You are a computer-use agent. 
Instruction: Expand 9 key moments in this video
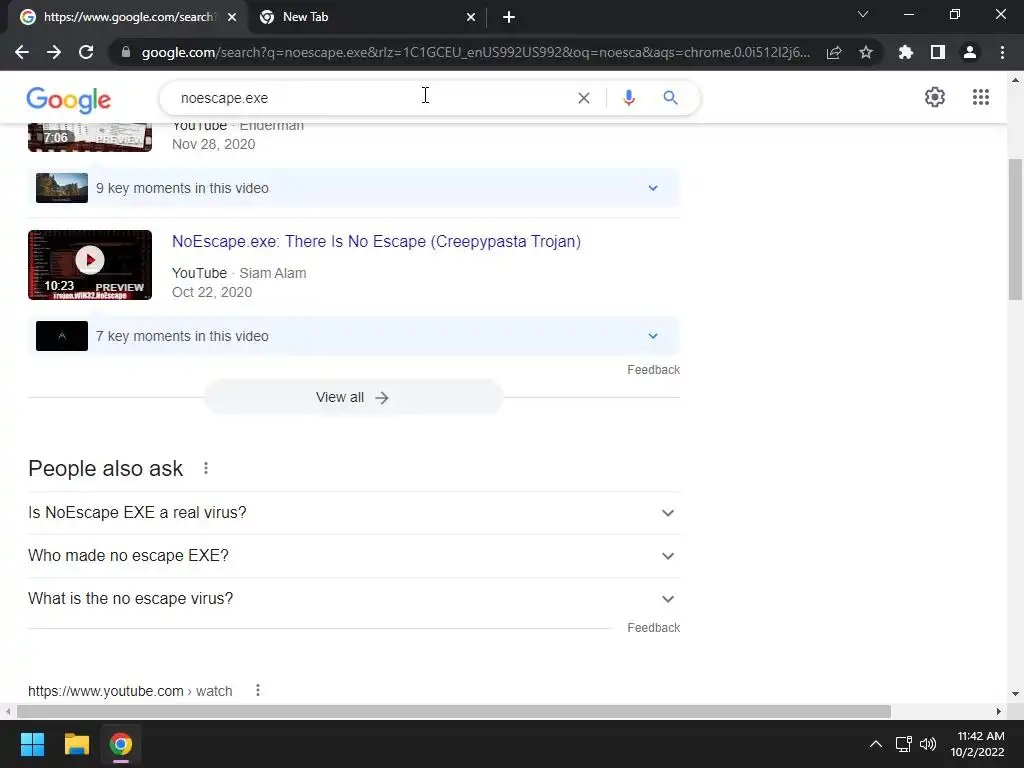(353, 188)
